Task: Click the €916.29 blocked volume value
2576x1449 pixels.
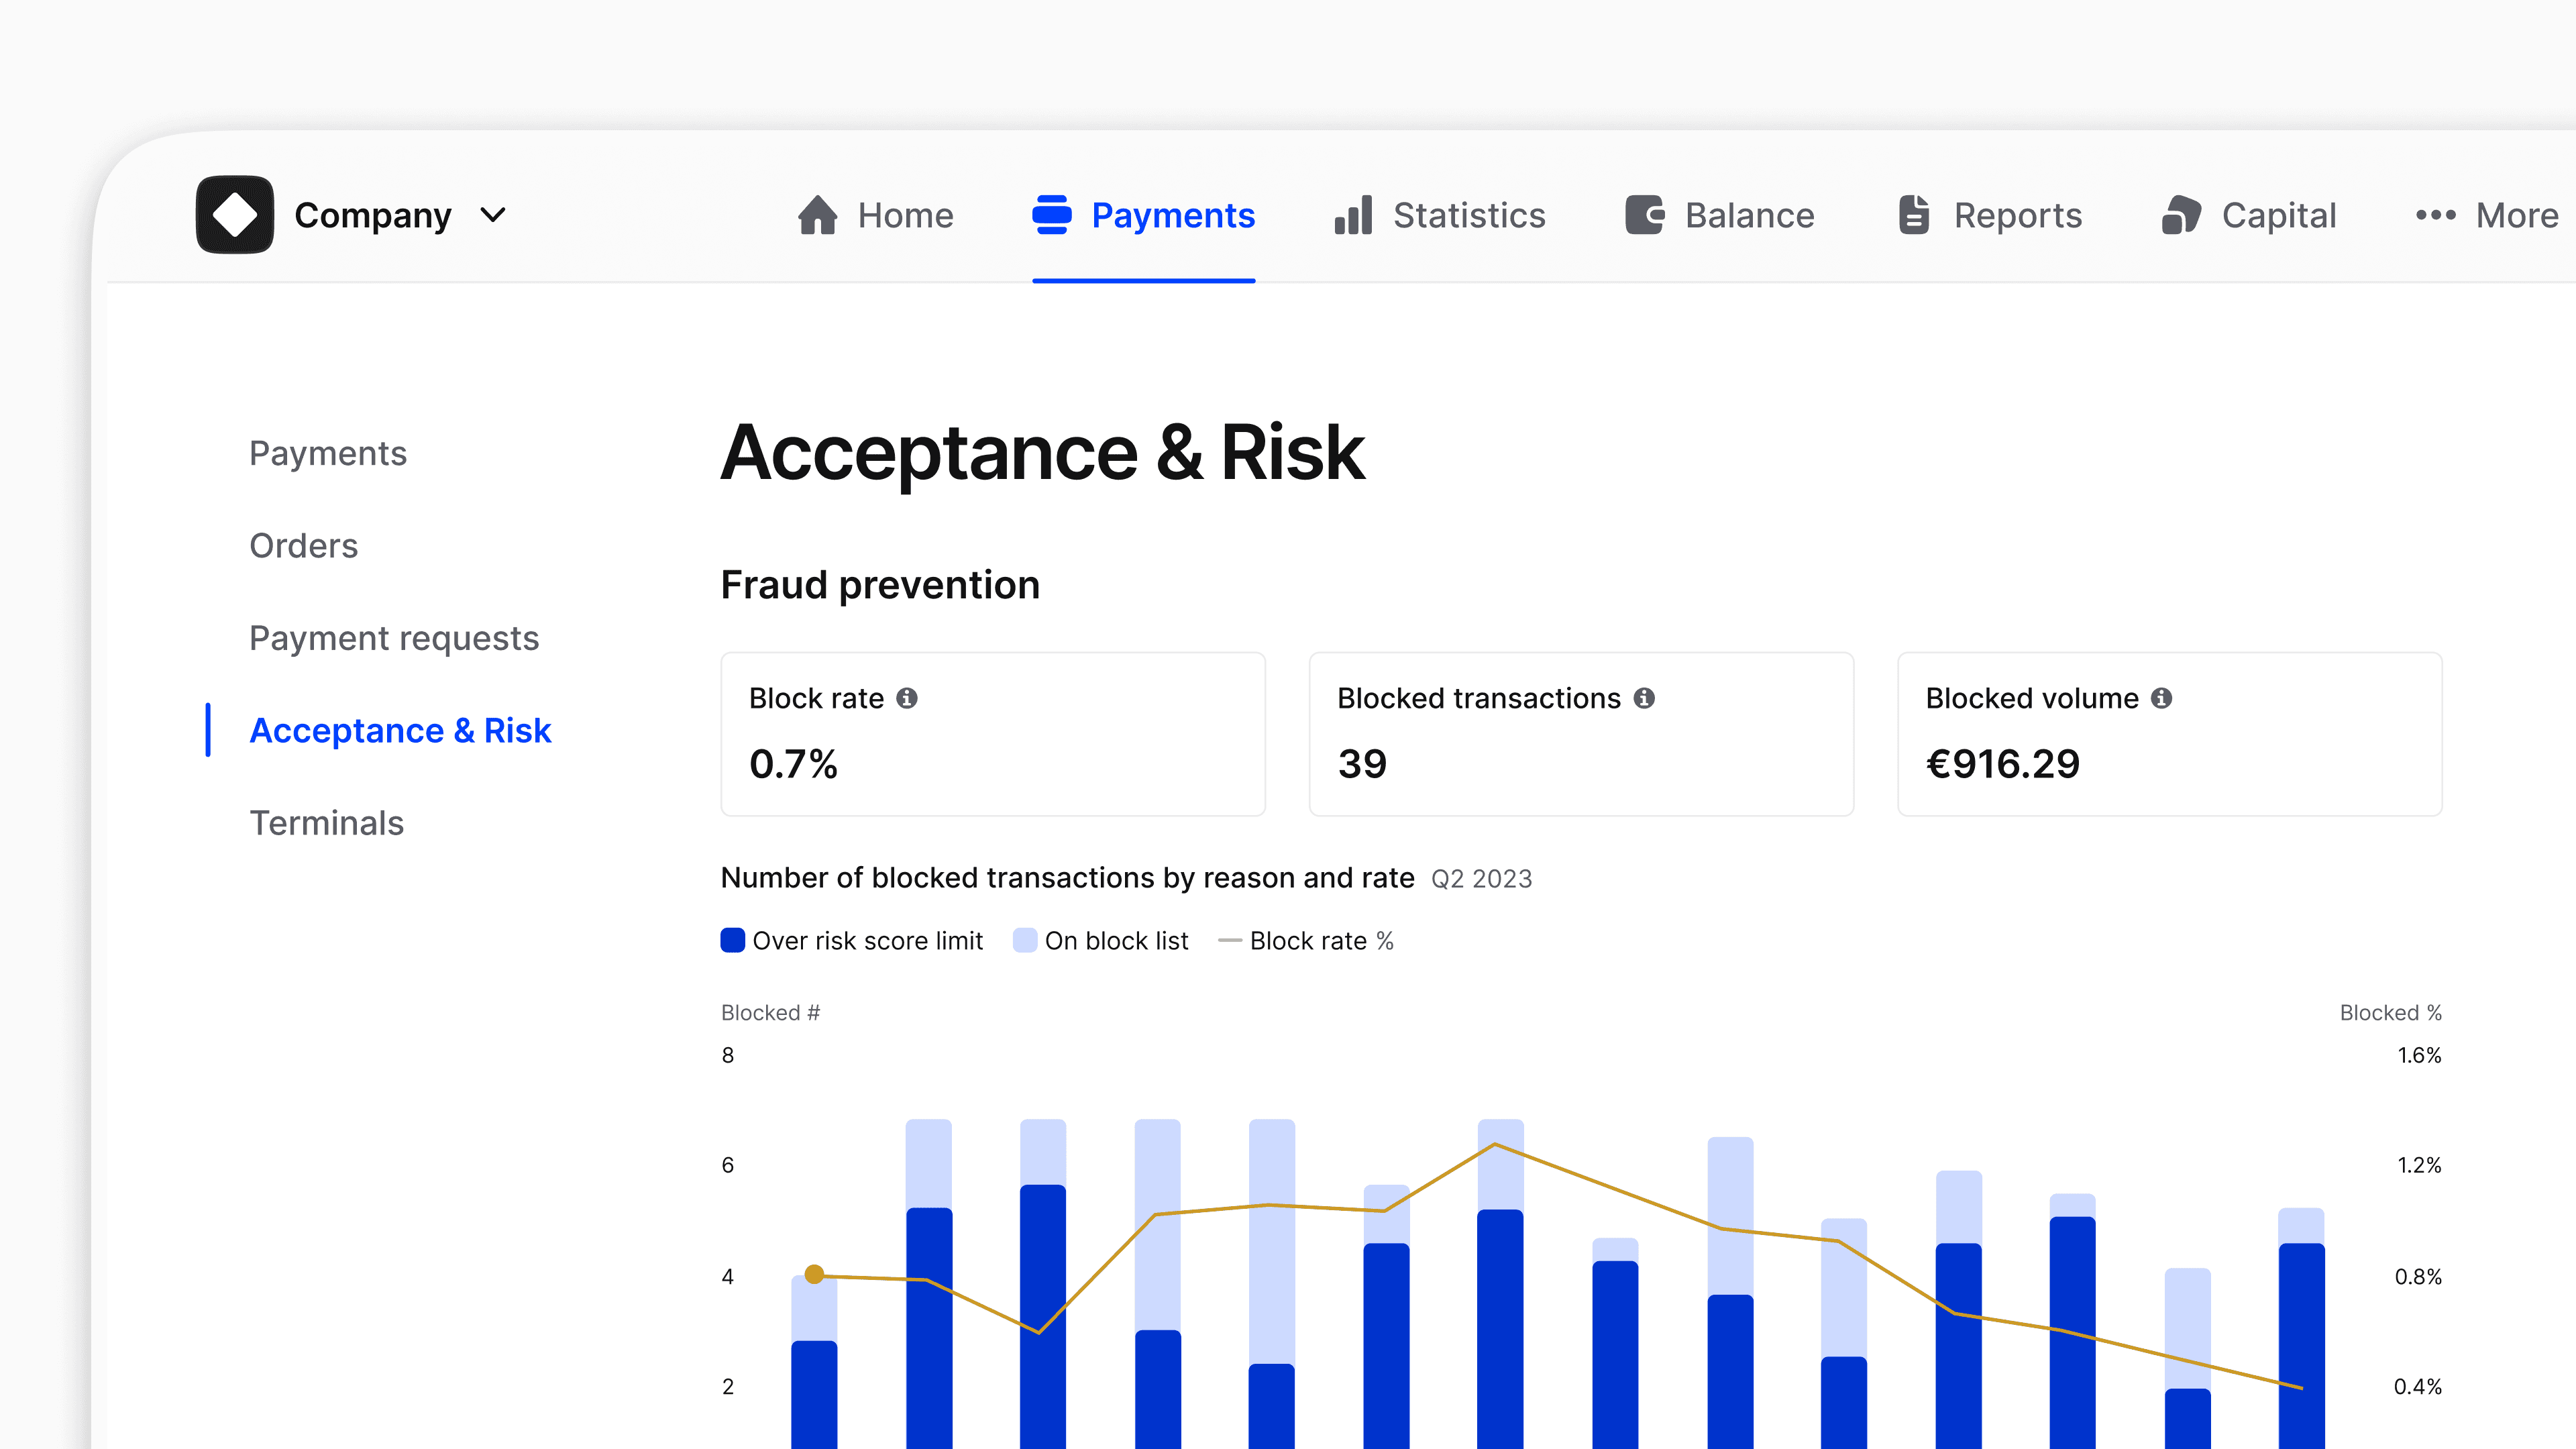Action: click(x=2003, y=764)
